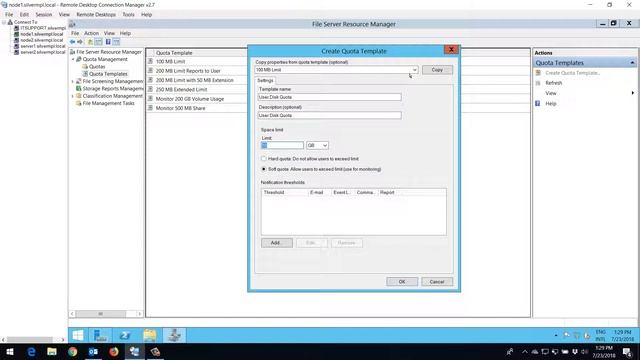Click icon beside Monitor 500 MB Share
Image resolution: width=640 pixels, height=360 pixels.
tap(150, 108)
